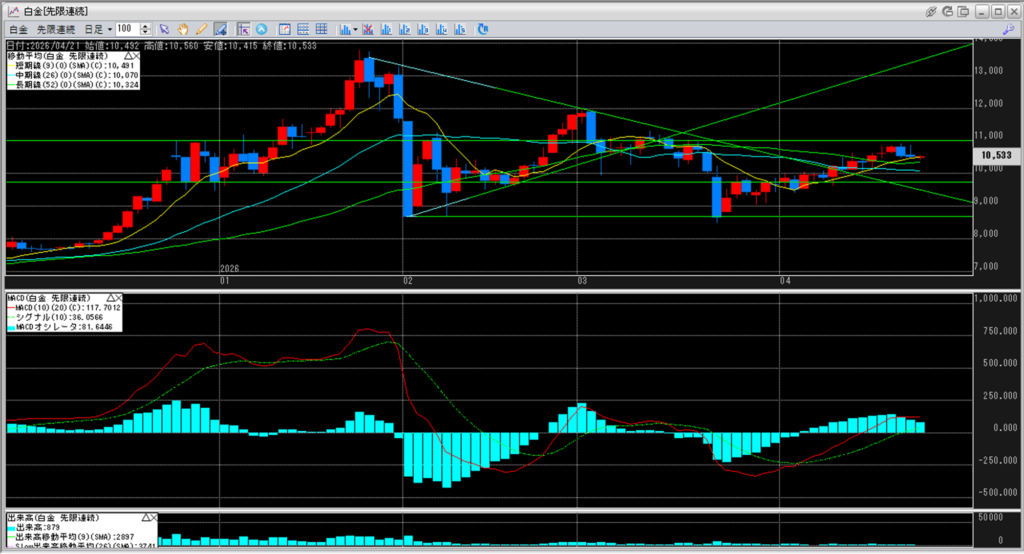Click the link-window chain icon in title bar
1024x554 pixels.
pyautogui.click(x=932, y=10)
